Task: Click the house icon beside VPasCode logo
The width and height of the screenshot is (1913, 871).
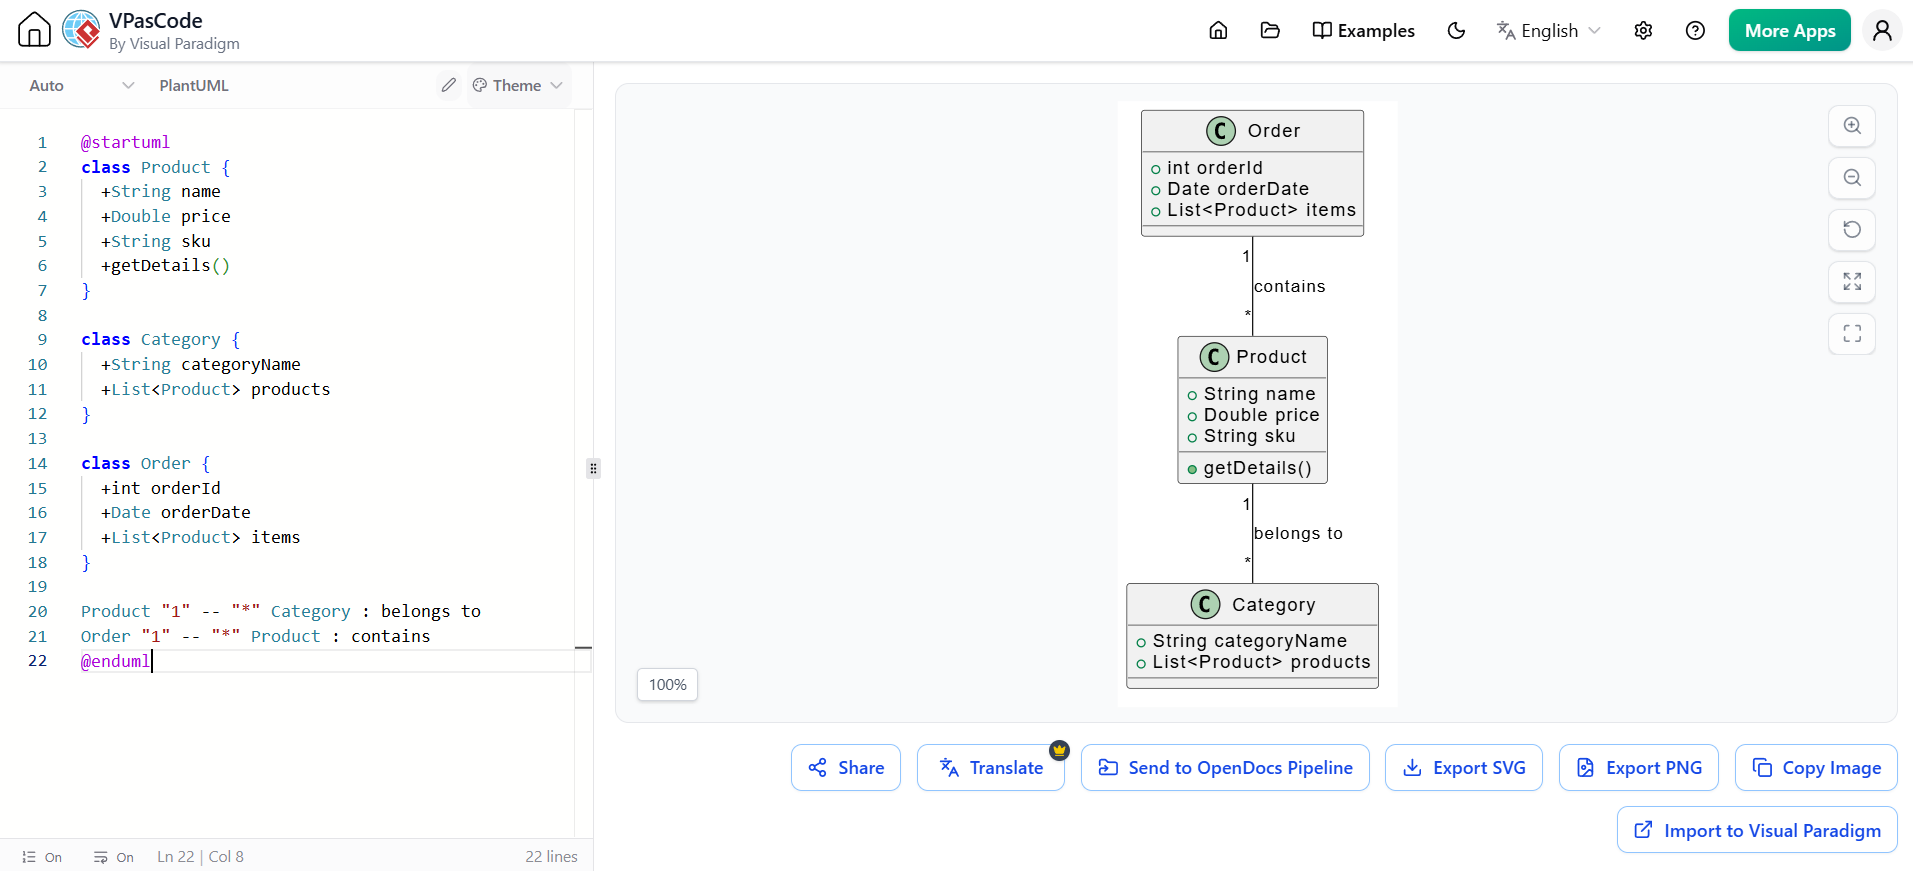Action: tap(34, 30)
